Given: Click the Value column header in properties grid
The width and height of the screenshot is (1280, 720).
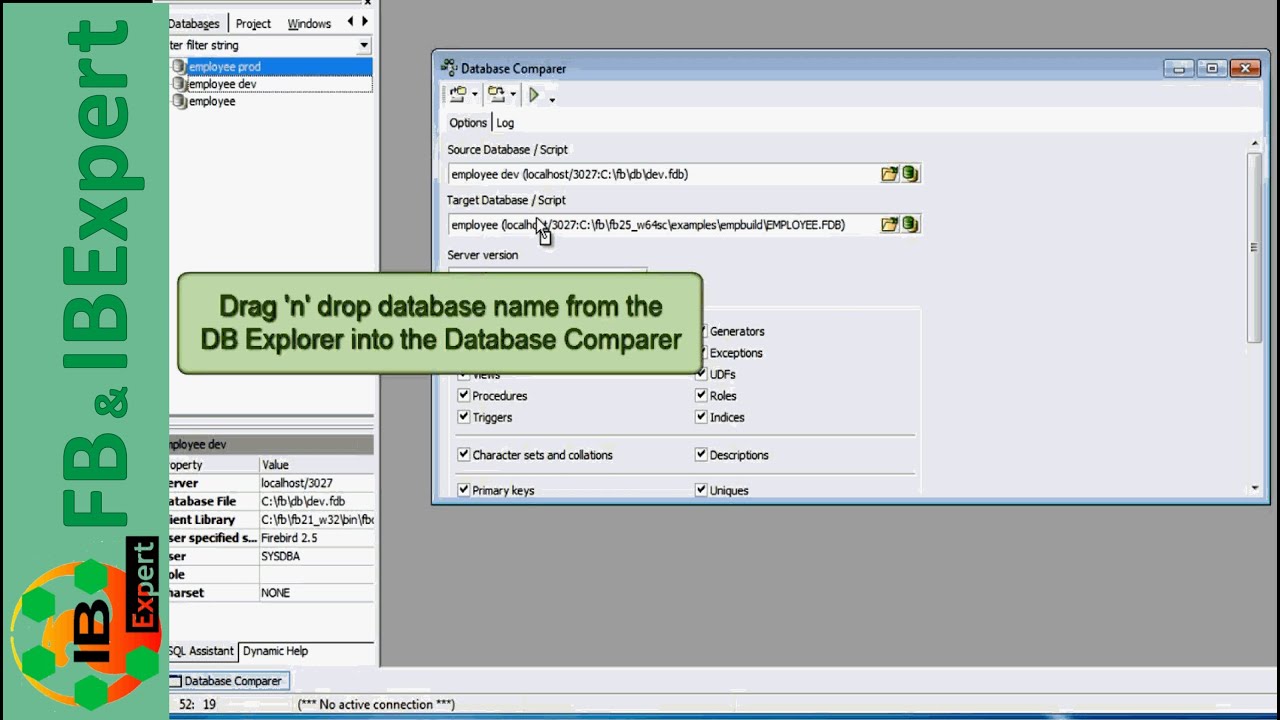Looking at the screenshot, I should pos(316,465).
